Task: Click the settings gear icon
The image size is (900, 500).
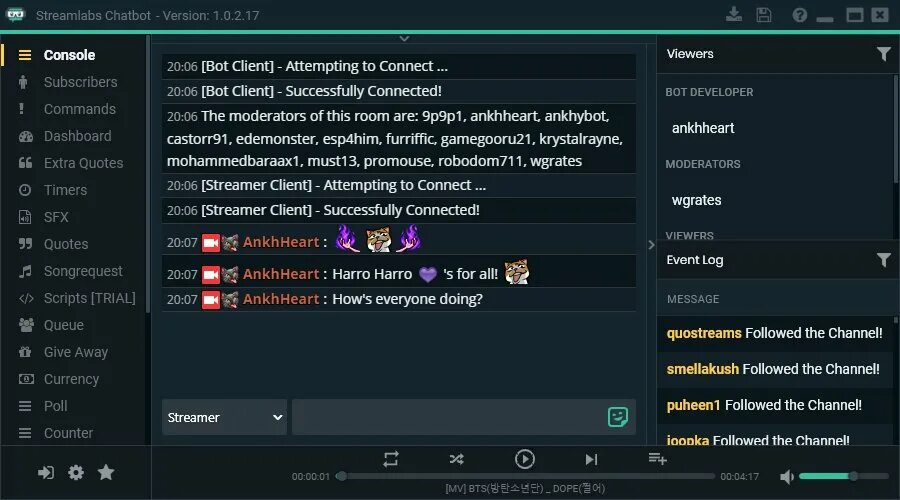Action: click(x=76, y=472)
